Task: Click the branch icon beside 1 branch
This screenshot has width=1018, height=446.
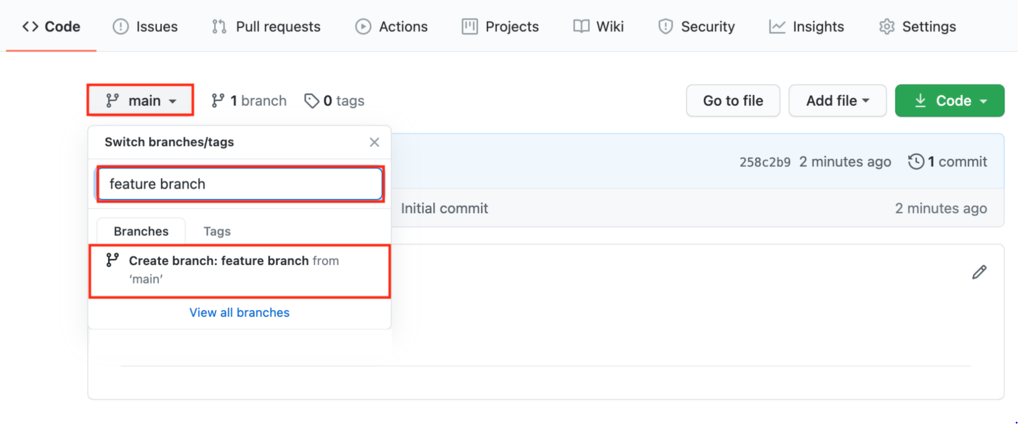Action: click(x=218, y=101)
